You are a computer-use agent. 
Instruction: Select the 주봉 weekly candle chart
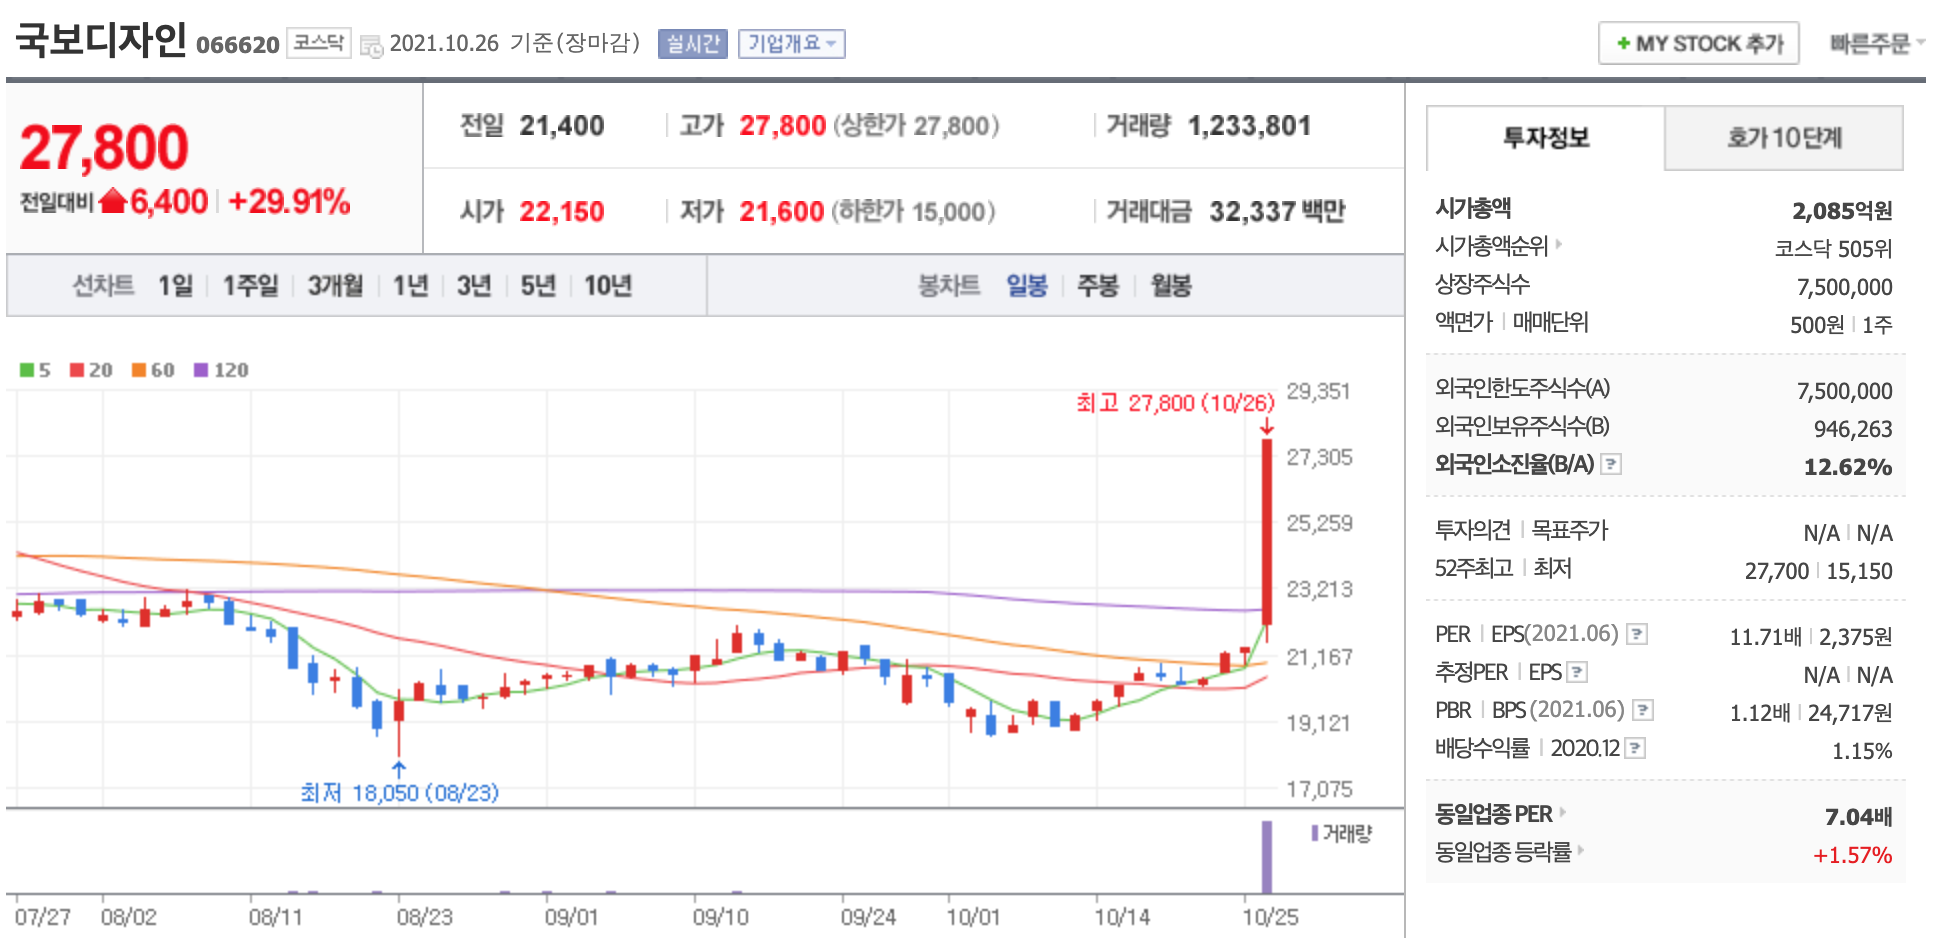[1098, 286]
